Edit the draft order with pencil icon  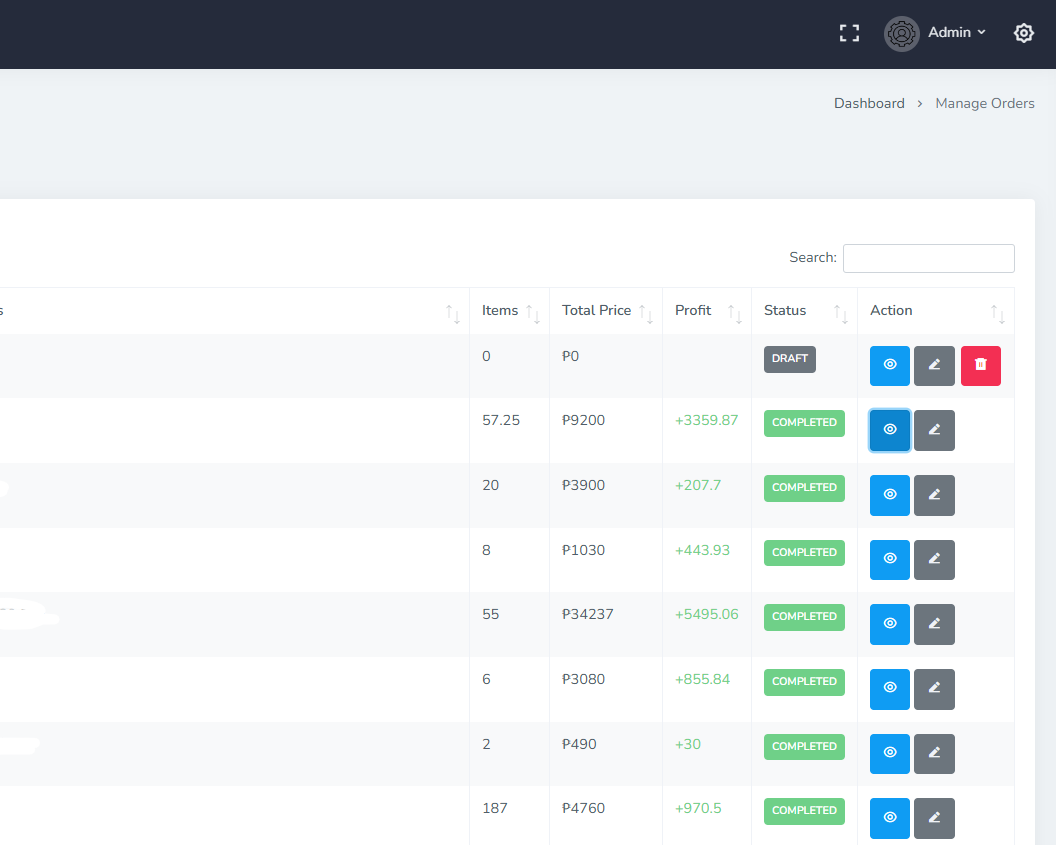[934, 365]
